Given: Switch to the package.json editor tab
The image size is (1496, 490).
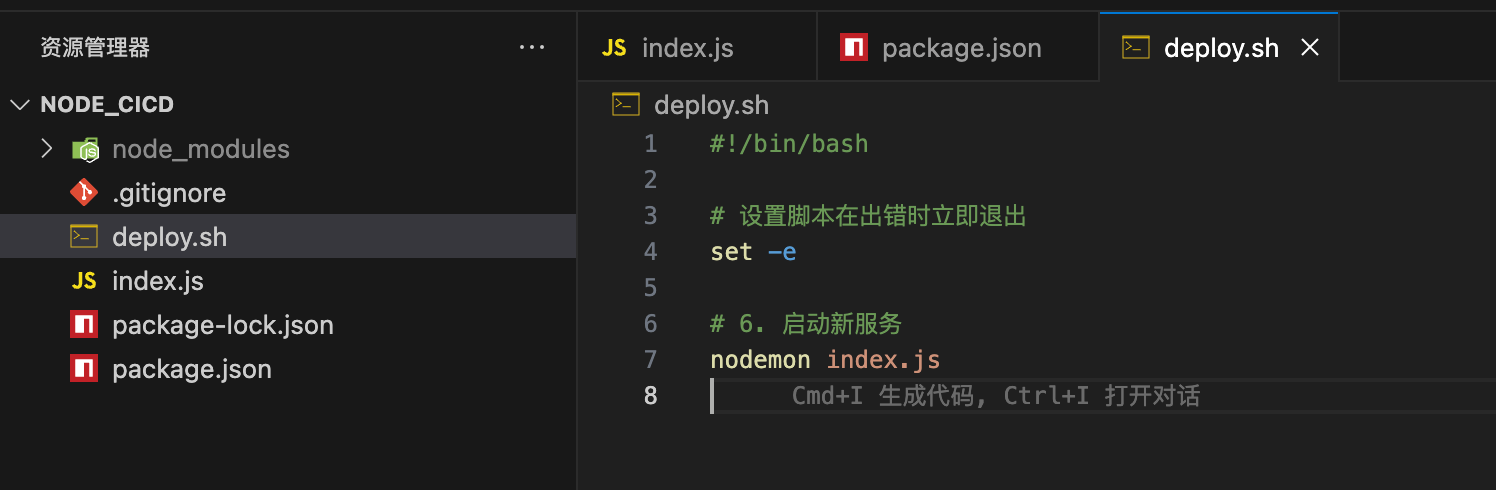Looking at the screenshot, I should 961,48.
